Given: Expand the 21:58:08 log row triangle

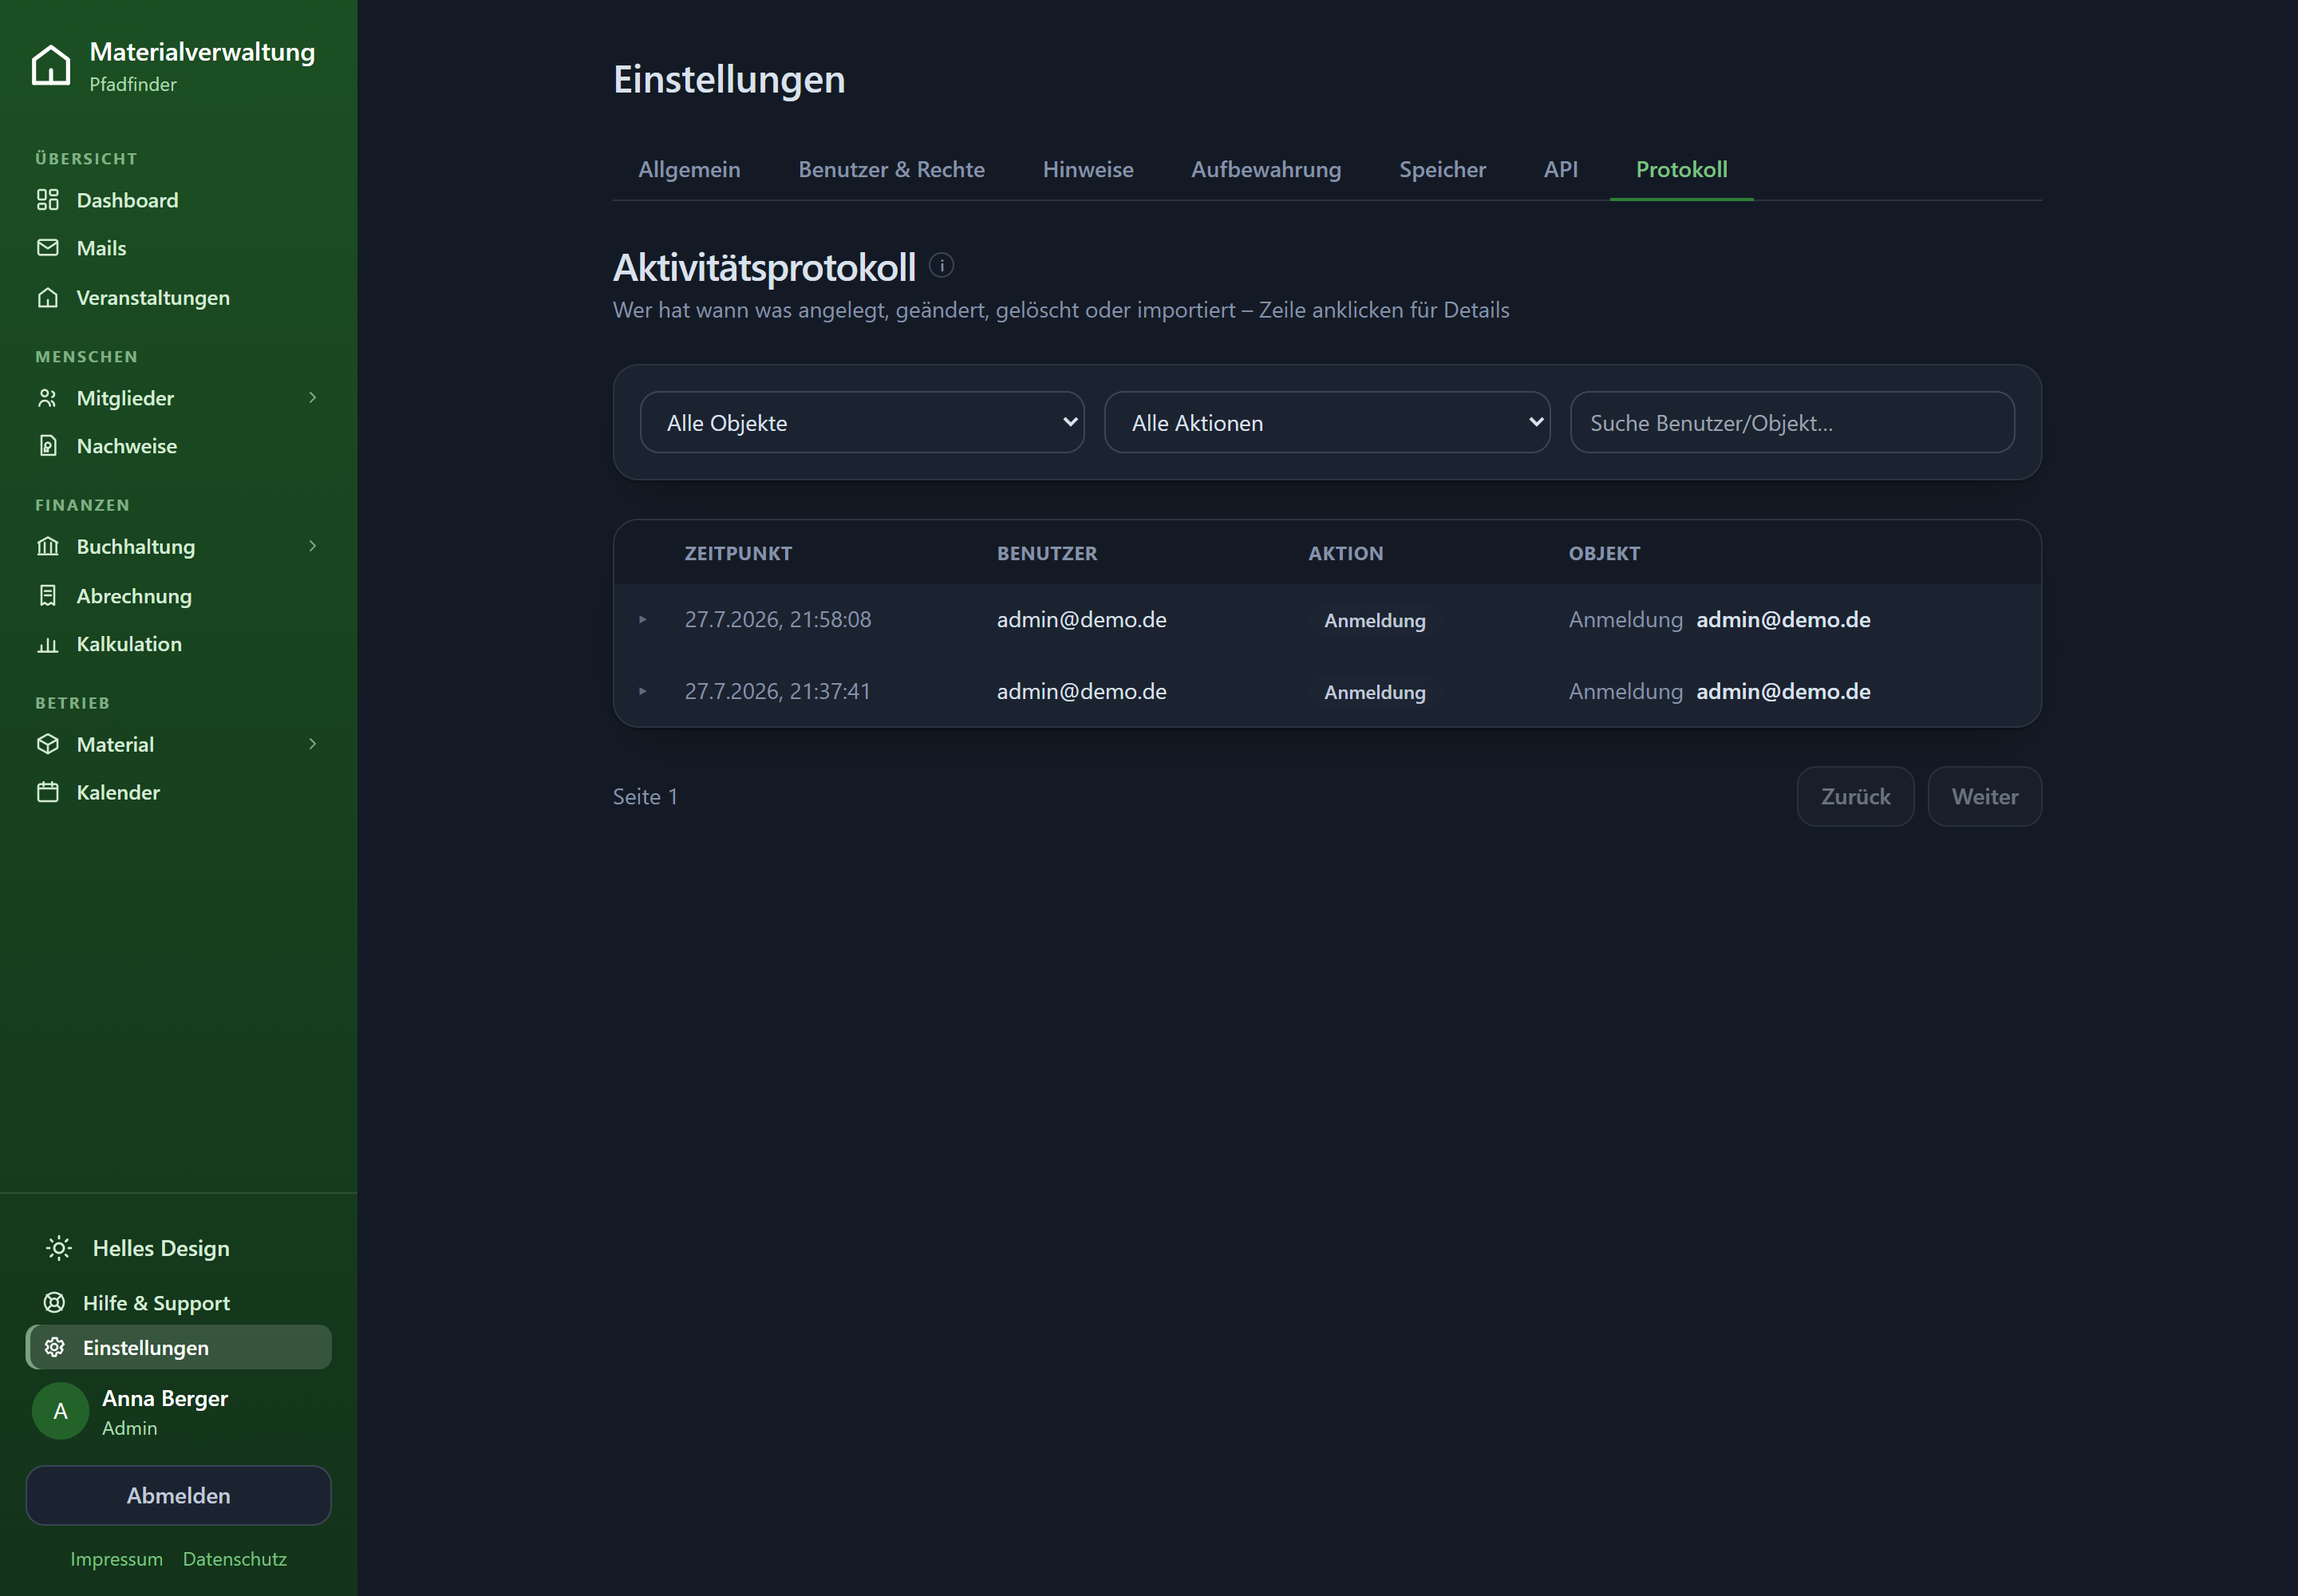Looking at the screenshot, I should (643, 620).
